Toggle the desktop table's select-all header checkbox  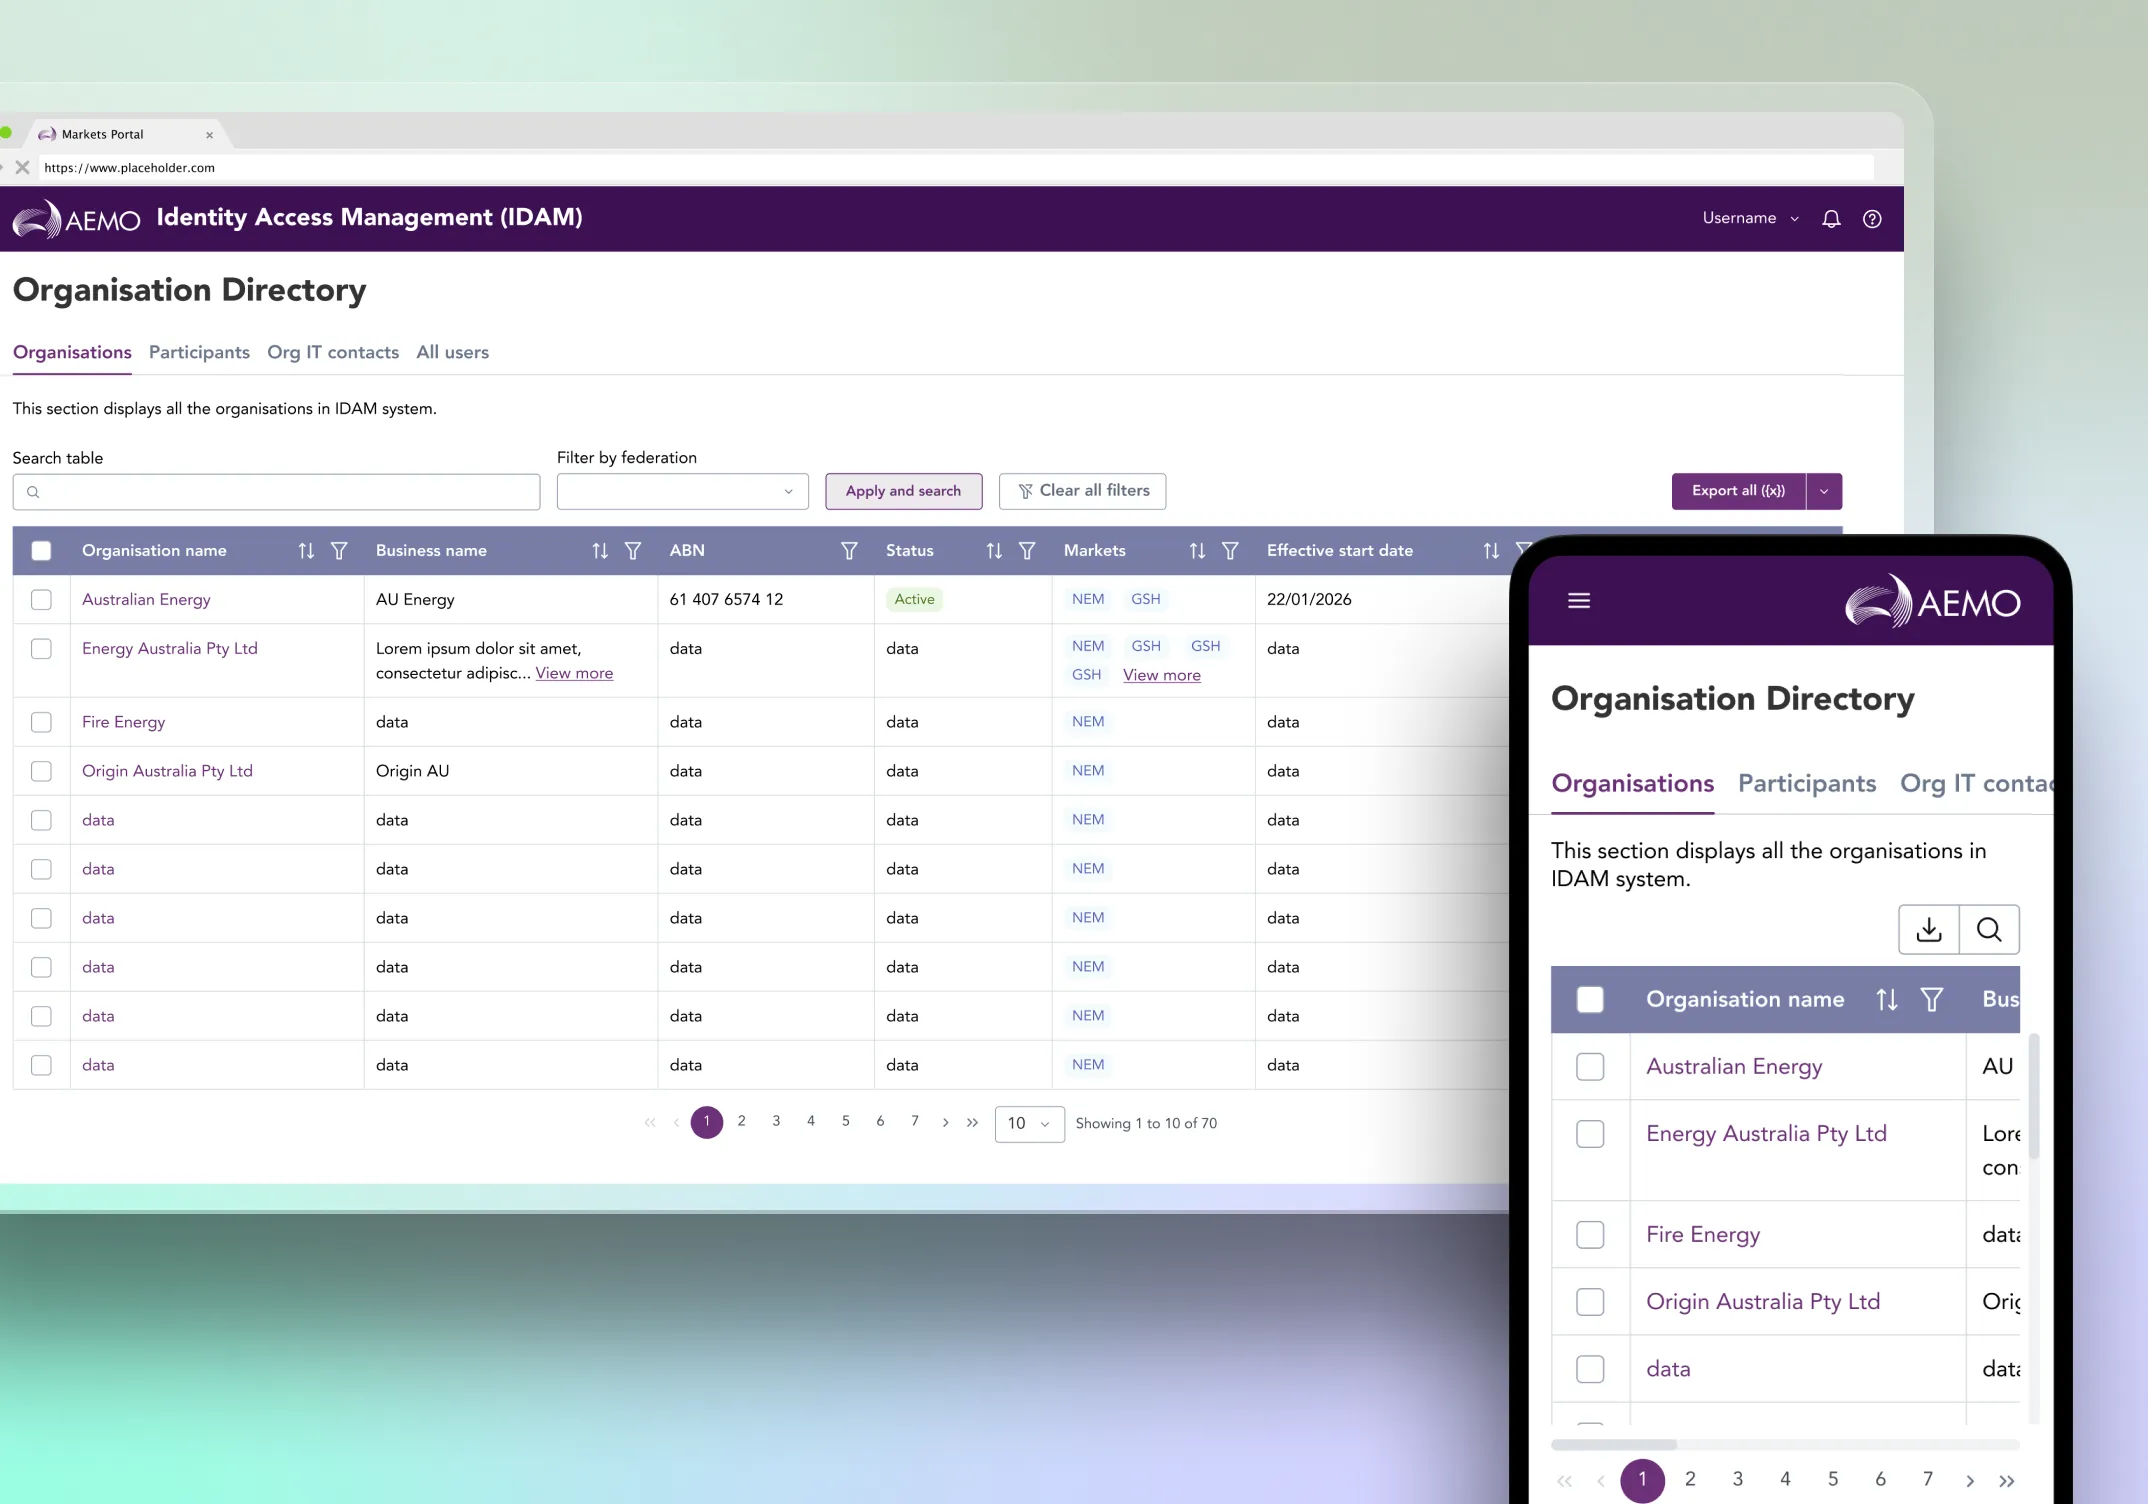pos(41,551)
